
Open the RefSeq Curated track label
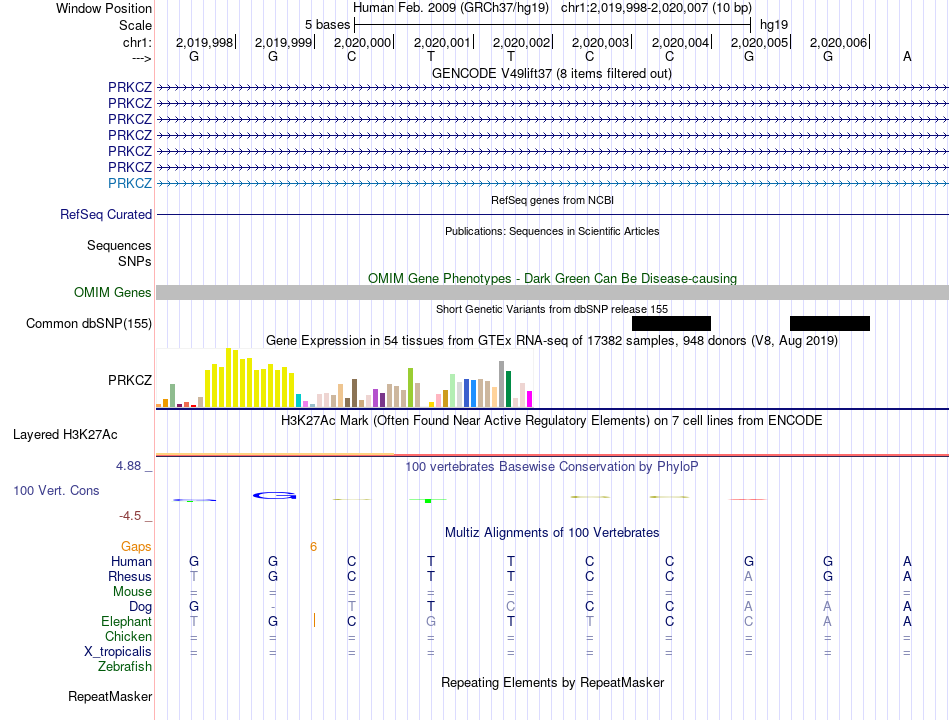tap(106, 215)
